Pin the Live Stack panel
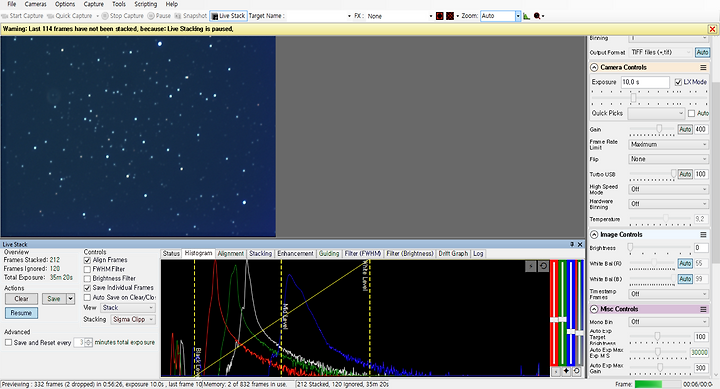720x389 pixels. [x=572, y=244]
